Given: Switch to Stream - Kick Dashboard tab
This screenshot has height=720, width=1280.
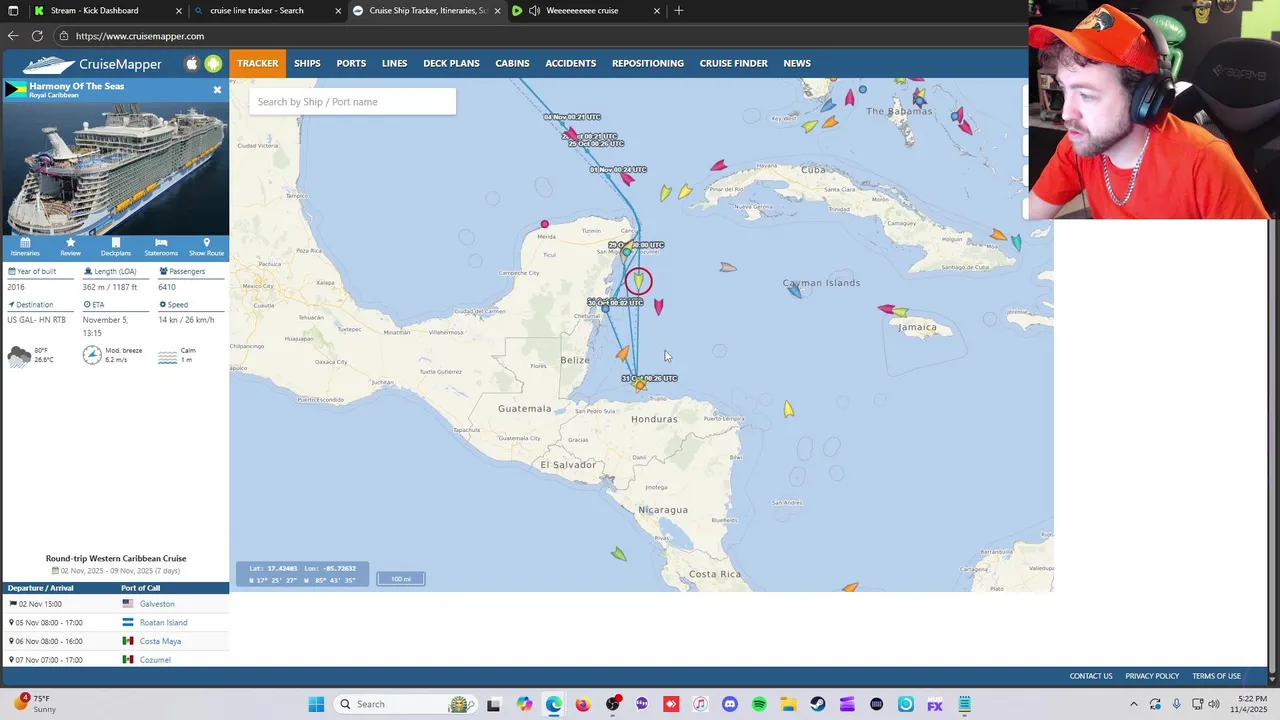Looking at the screenshot, I should pyautogui.click(x=108, y=10).
